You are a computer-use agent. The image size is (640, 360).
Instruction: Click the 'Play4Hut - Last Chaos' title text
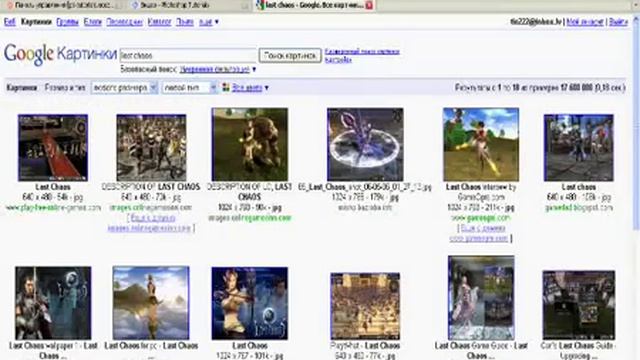[x=365, y=346]
